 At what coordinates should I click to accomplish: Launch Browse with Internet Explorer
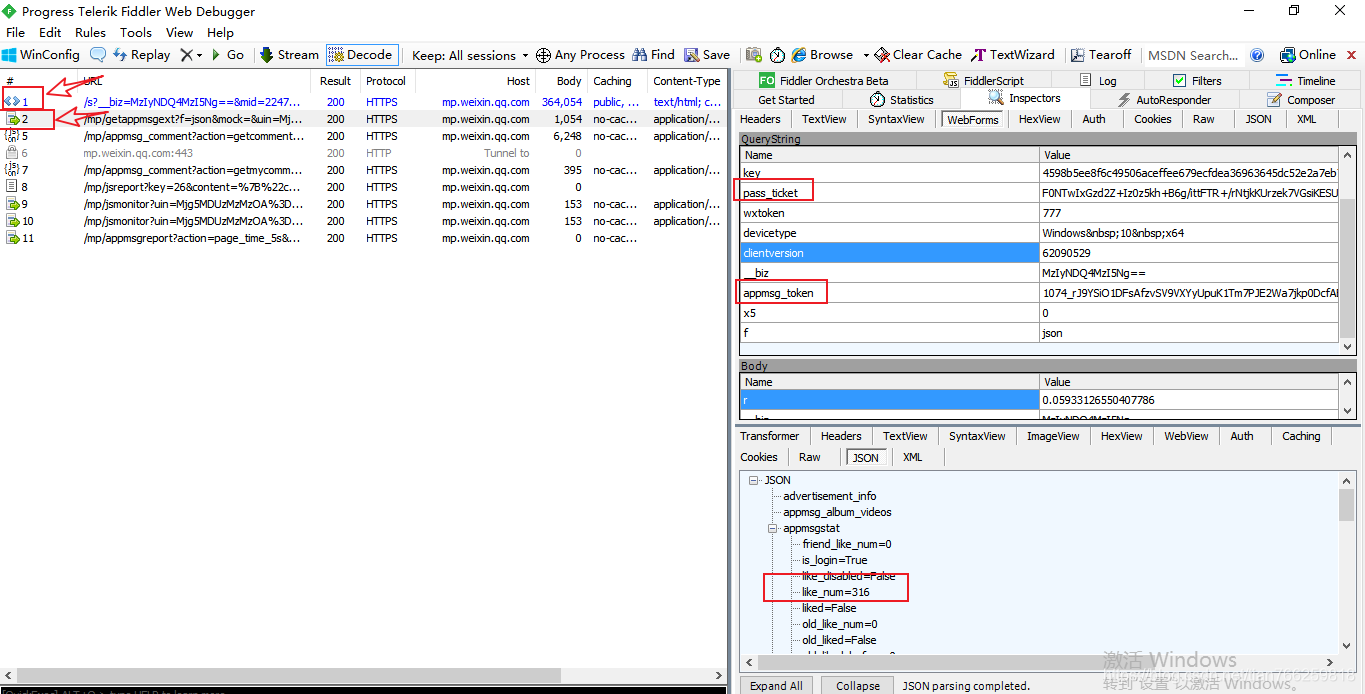[x=823, y=55]
